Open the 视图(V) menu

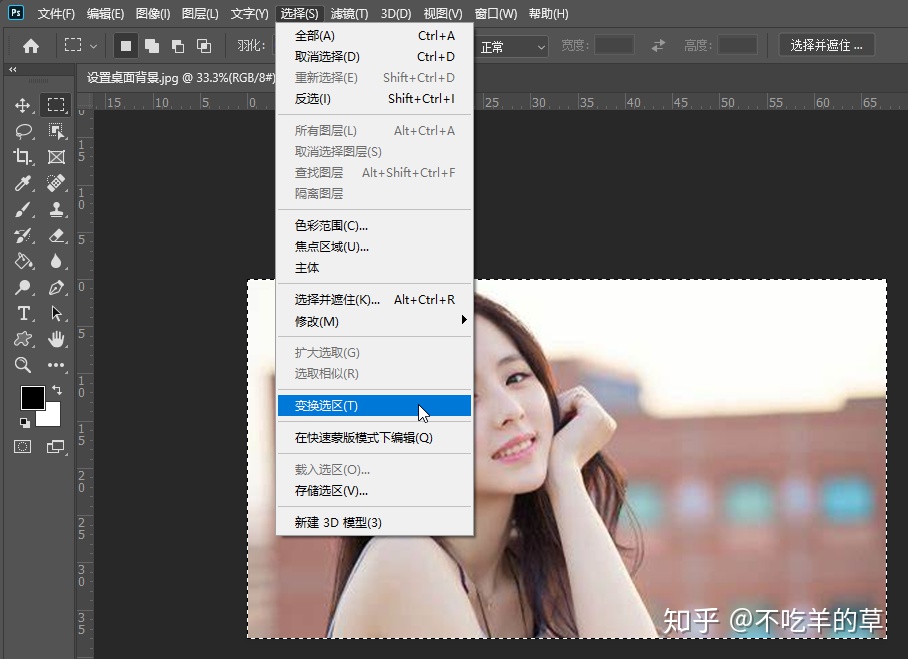(443, 13)
